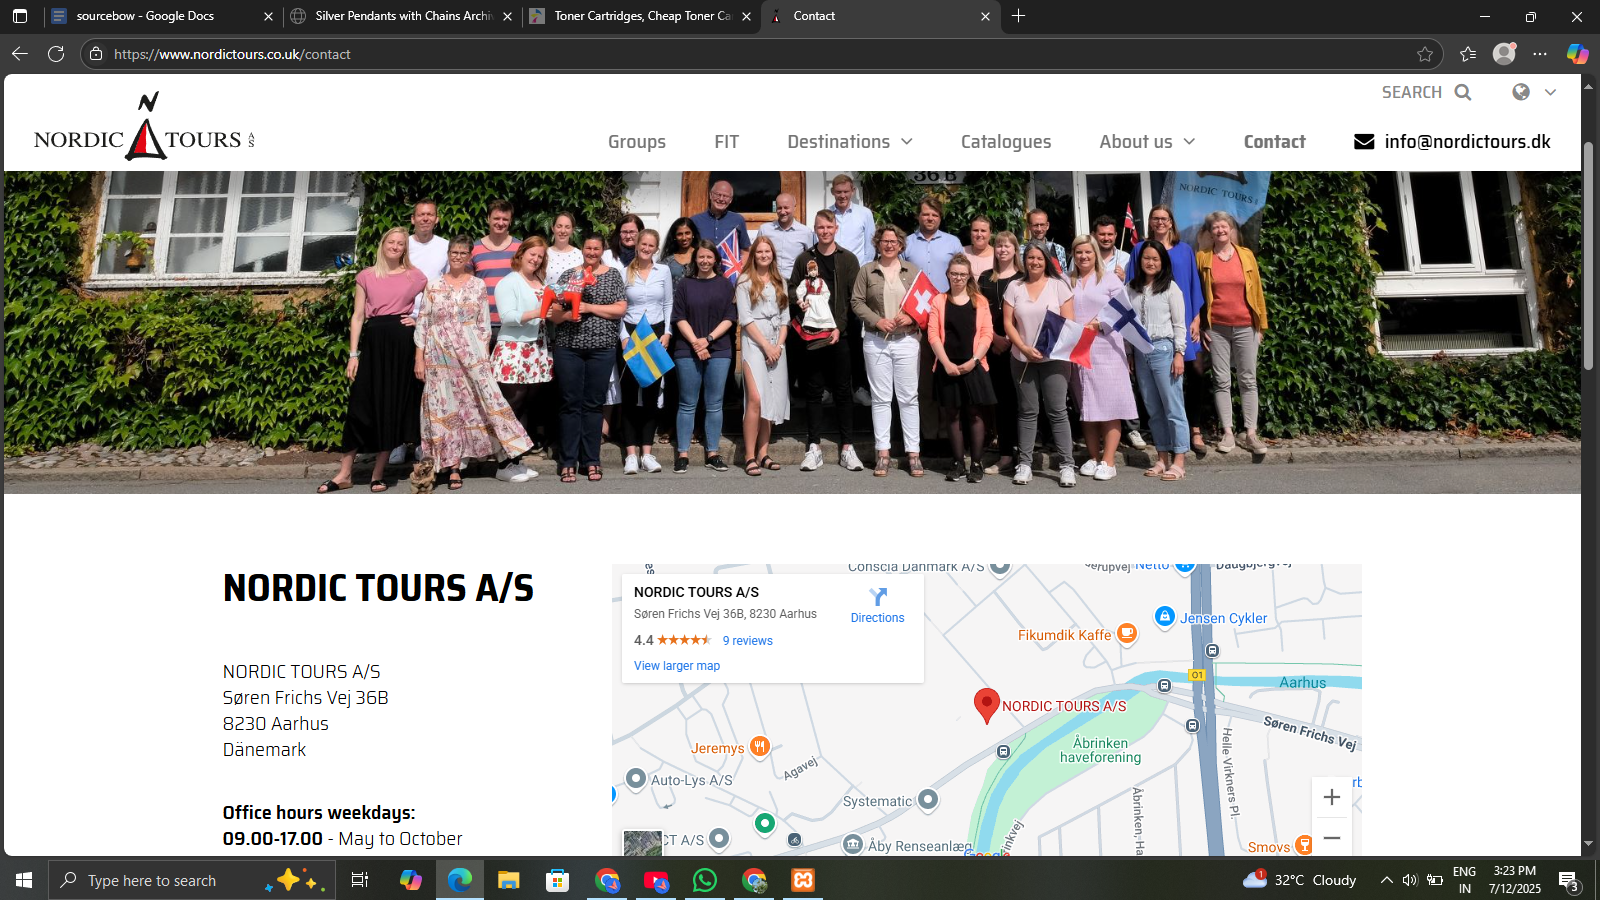This screenshot has height=900, width=1600.
Task: Open the FIT menu item
Action: tap(727, 142)
